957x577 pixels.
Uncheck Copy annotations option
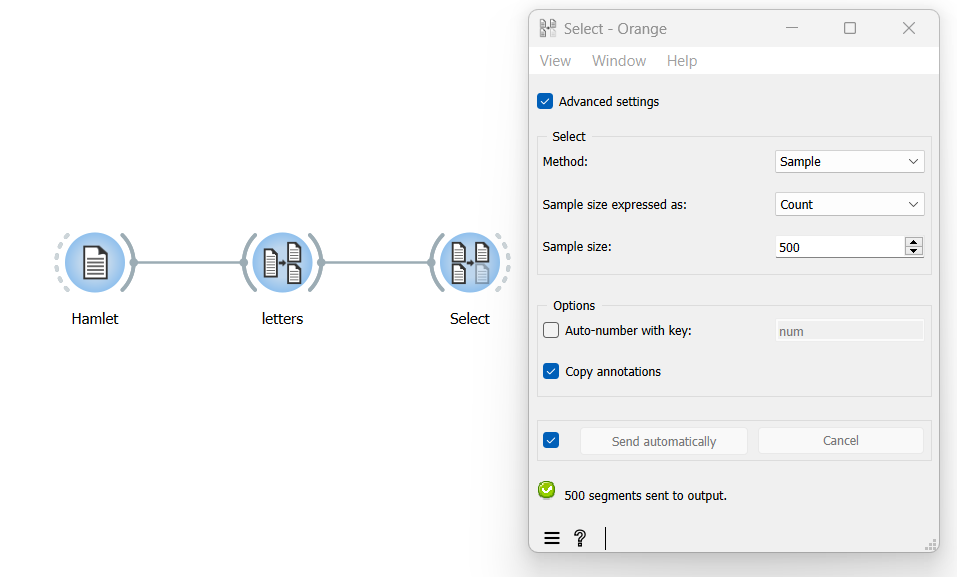551,371
